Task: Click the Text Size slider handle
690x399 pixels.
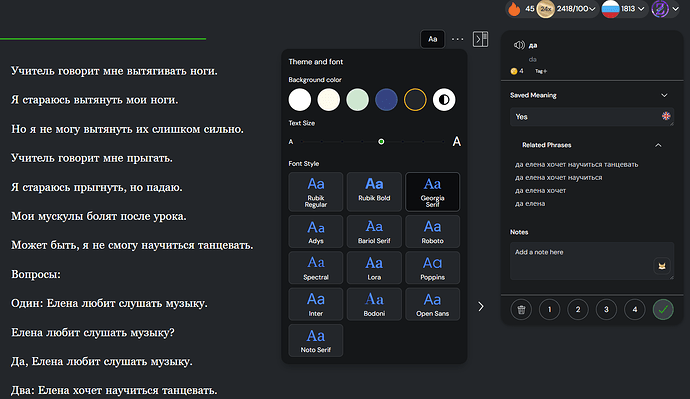Action: (381, 142)
